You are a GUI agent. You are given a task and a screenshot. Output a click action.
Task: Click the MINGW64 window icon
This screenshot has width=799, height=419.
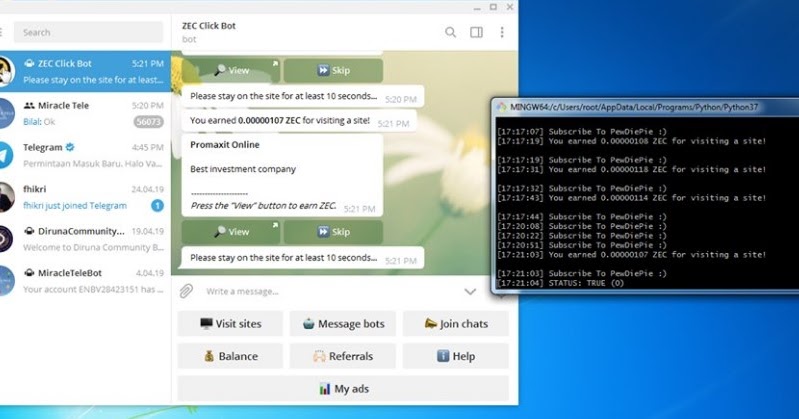[502, 107]
